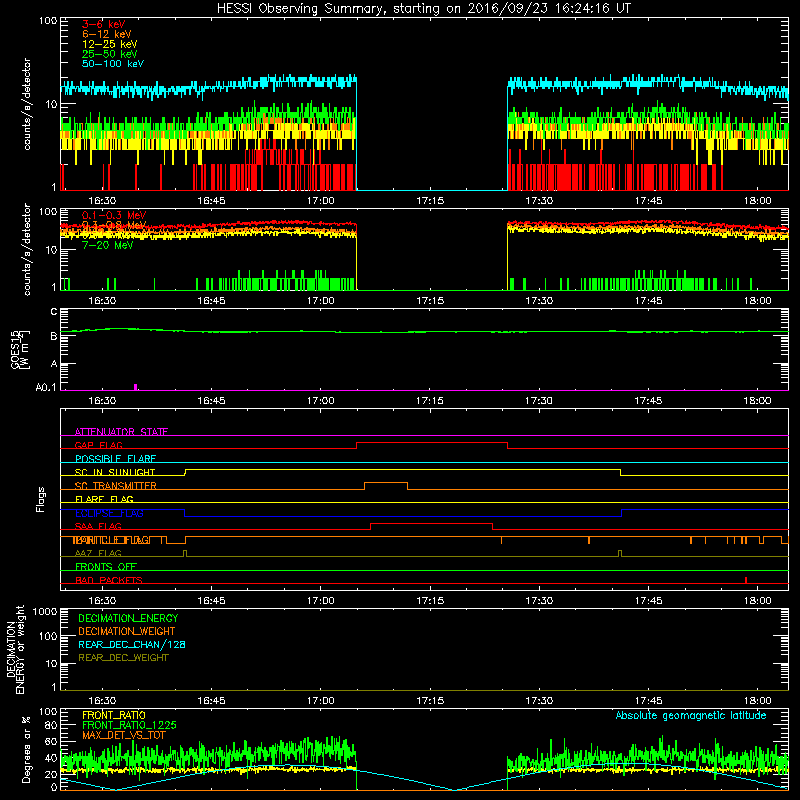The height and width of the screenshot is (800, 800).
Task: Select the DECIMATION_ENERGY legend label
Action: (x=128, y=618)
